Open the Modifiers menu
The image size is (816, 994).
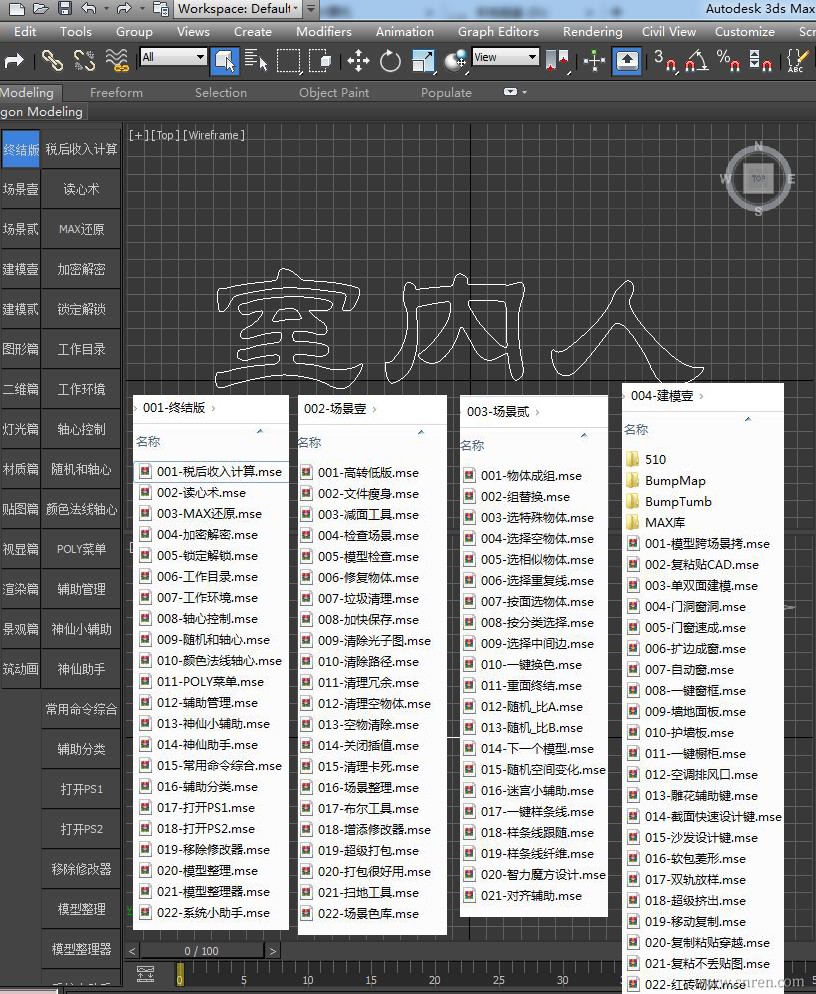(x=323, y=32)
